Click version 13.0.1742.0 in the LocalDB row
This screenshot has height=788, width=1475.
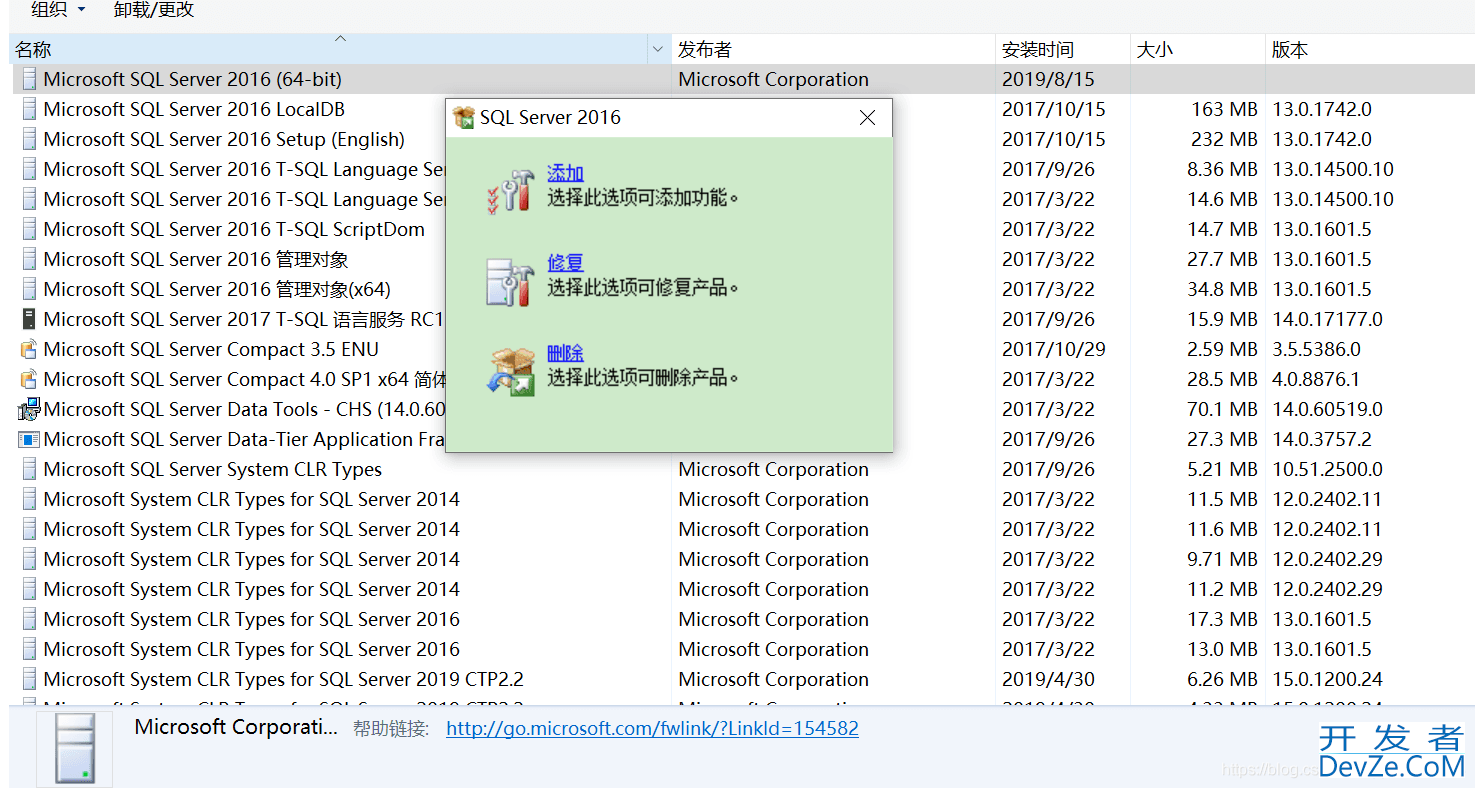pos(1322,110)
